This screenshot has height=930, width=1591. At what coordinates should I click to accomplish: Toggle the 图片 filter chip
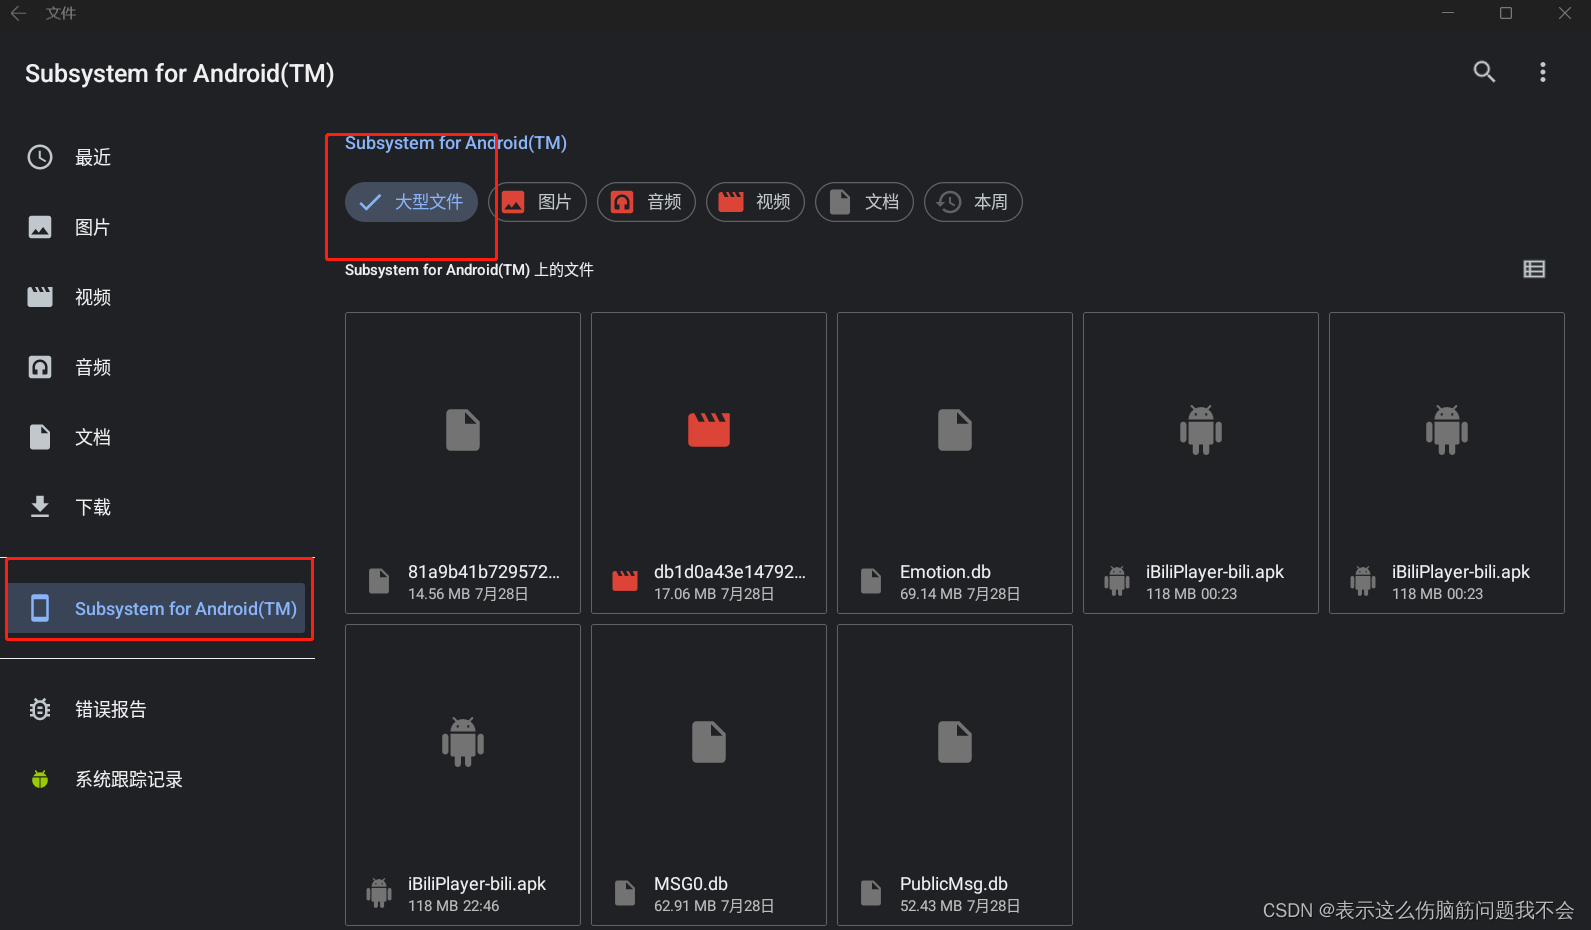click(537, 202)
